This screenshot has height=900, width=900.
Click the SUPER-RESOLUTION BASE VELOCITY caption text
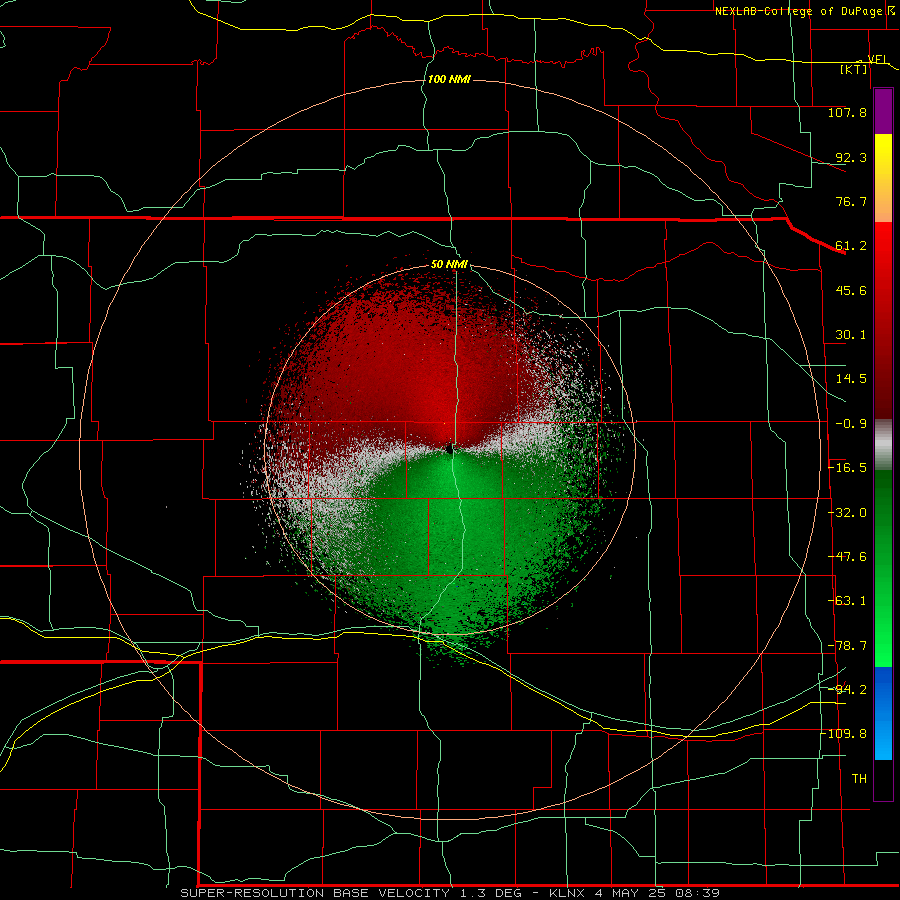(x=315, y=893)
